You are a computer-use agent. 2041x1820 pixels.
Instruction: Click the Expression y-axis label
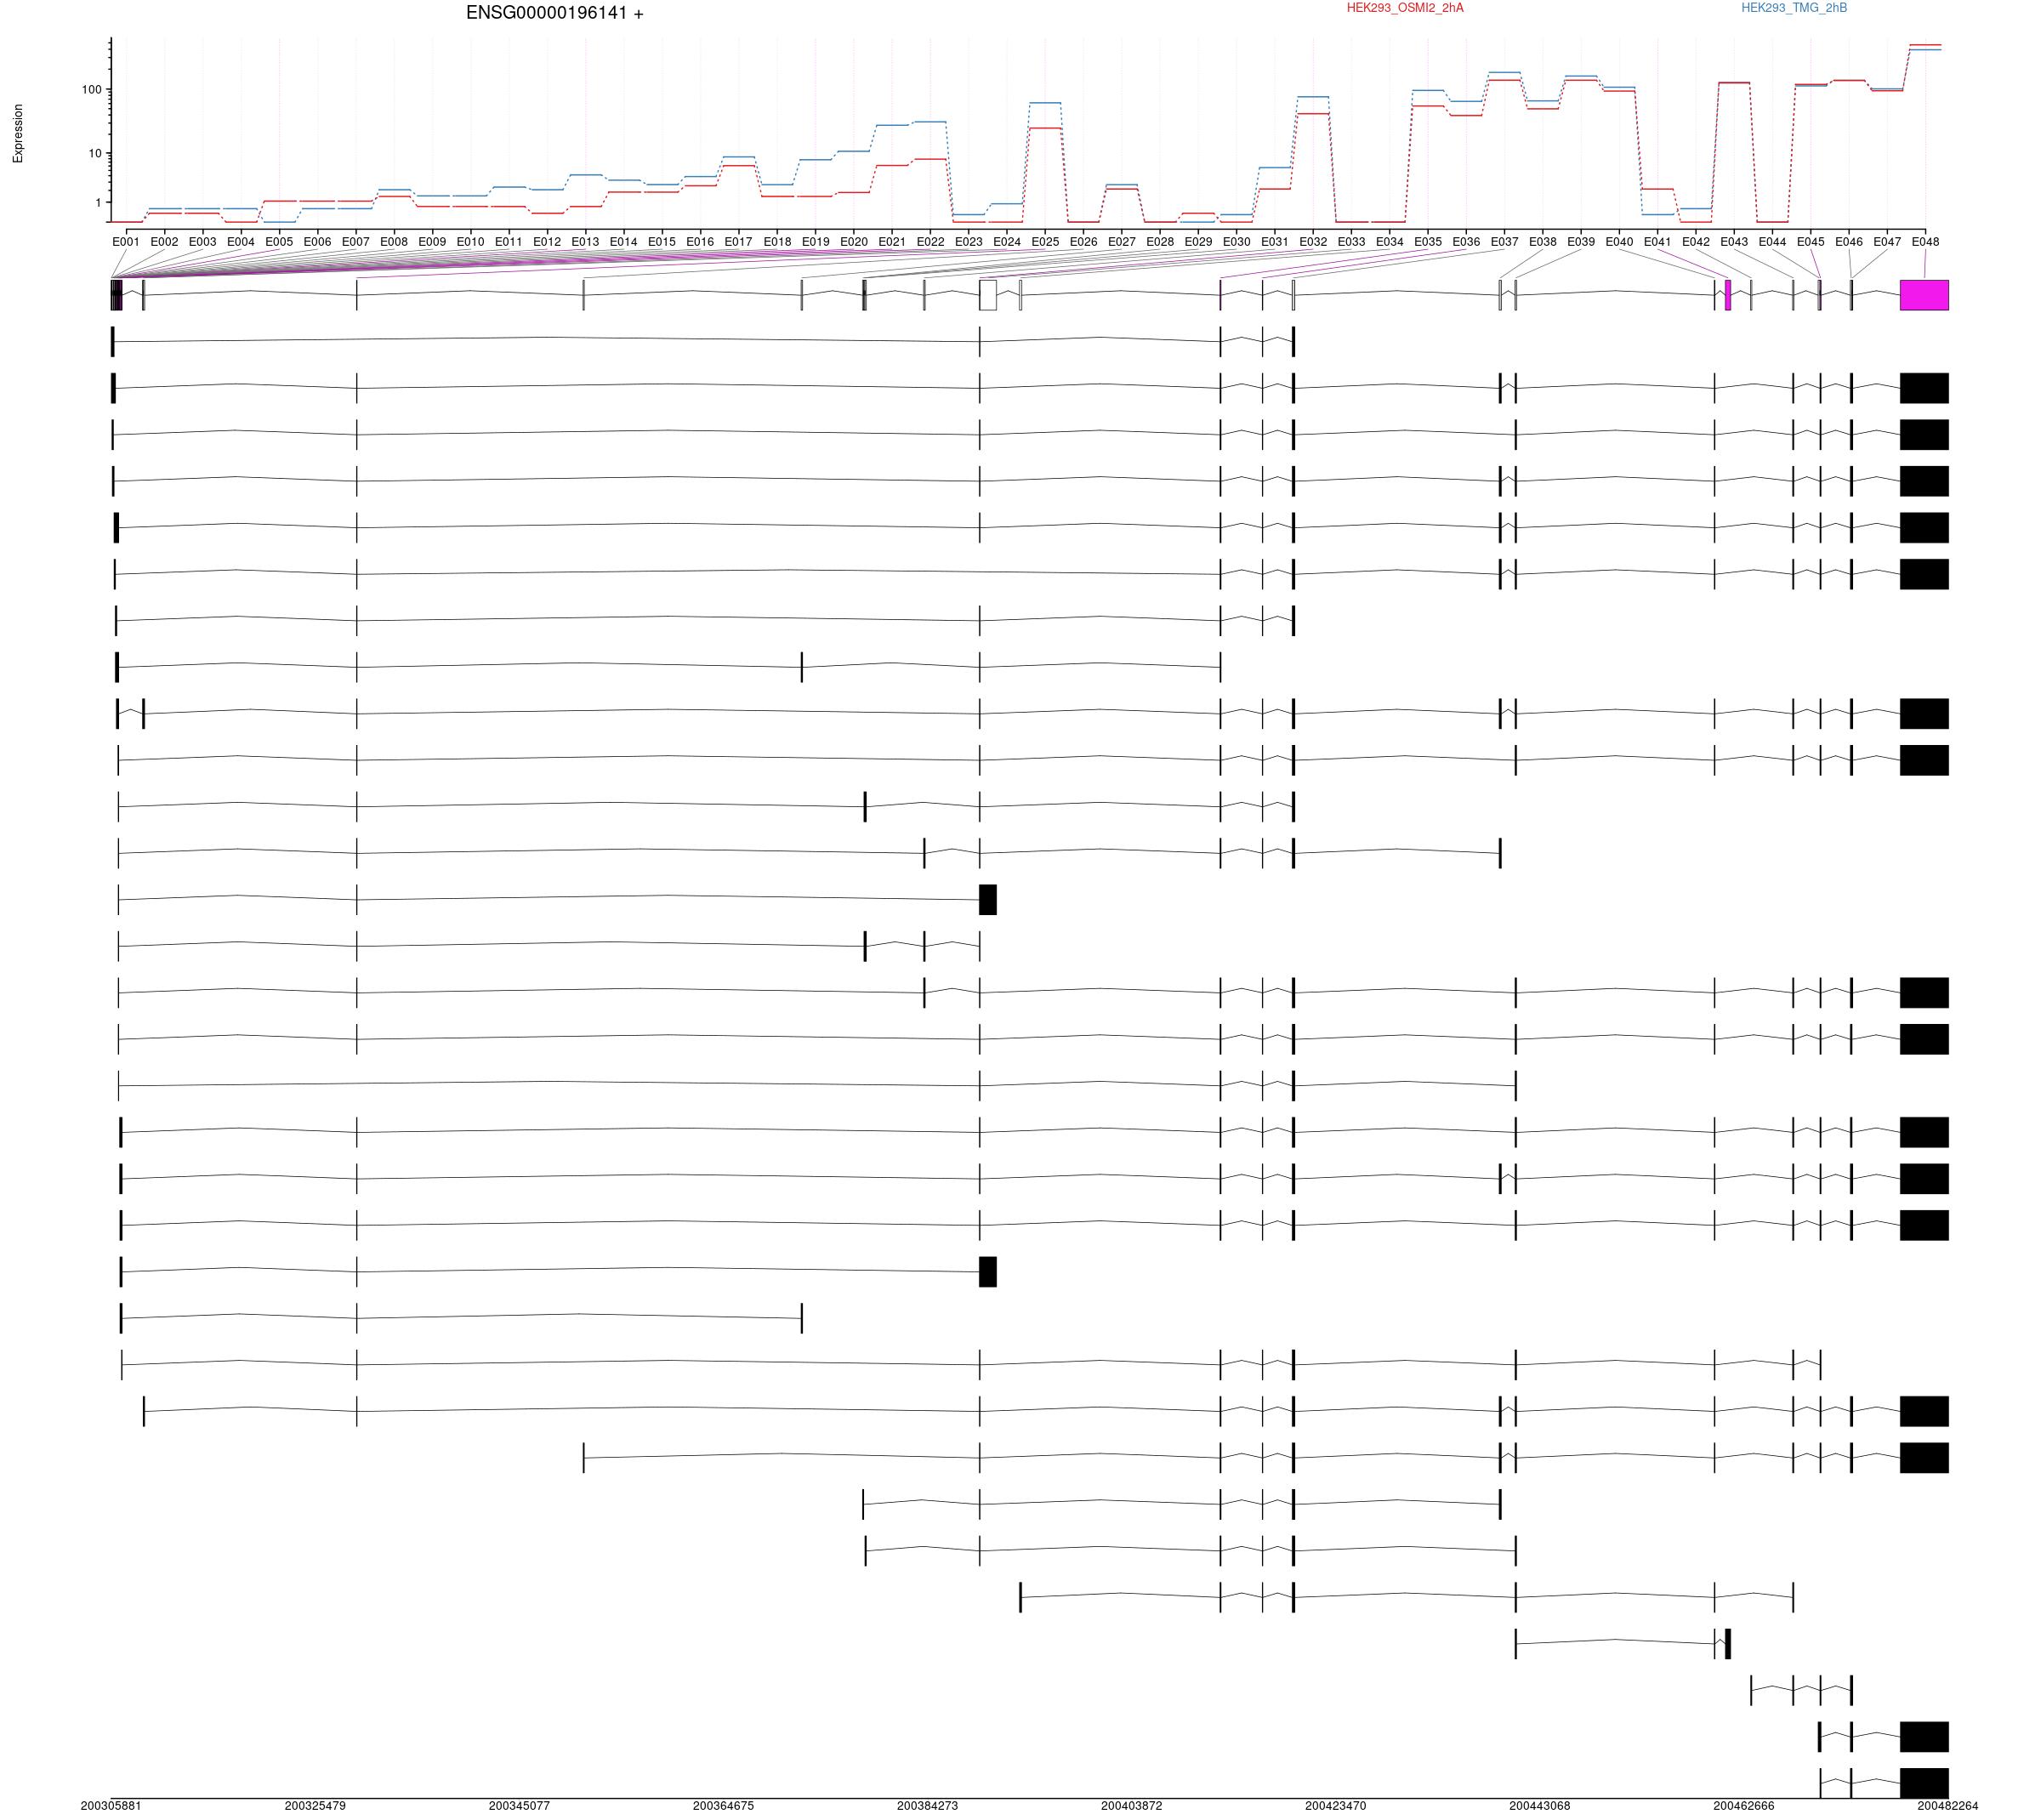coord(18,134)
